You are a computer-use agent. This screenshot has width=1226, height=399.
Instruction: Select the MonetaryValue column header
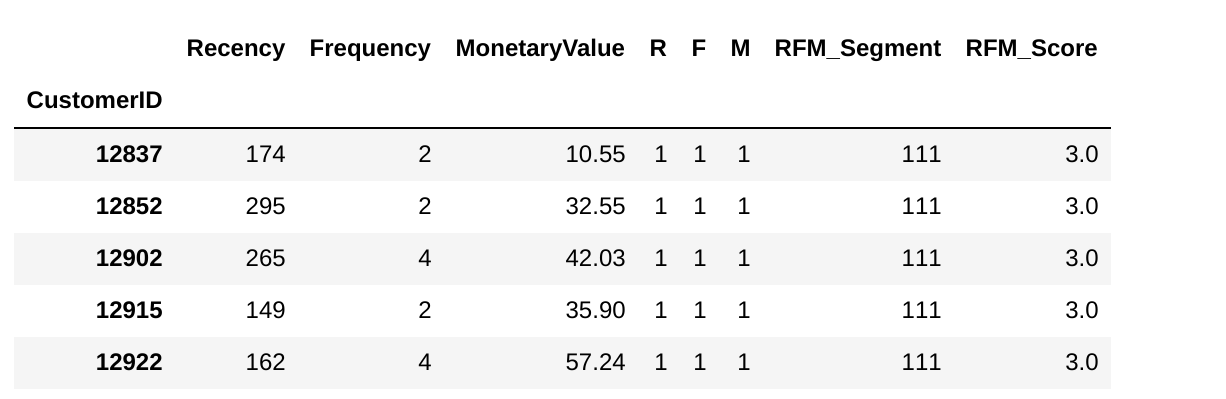pos(540,48)
